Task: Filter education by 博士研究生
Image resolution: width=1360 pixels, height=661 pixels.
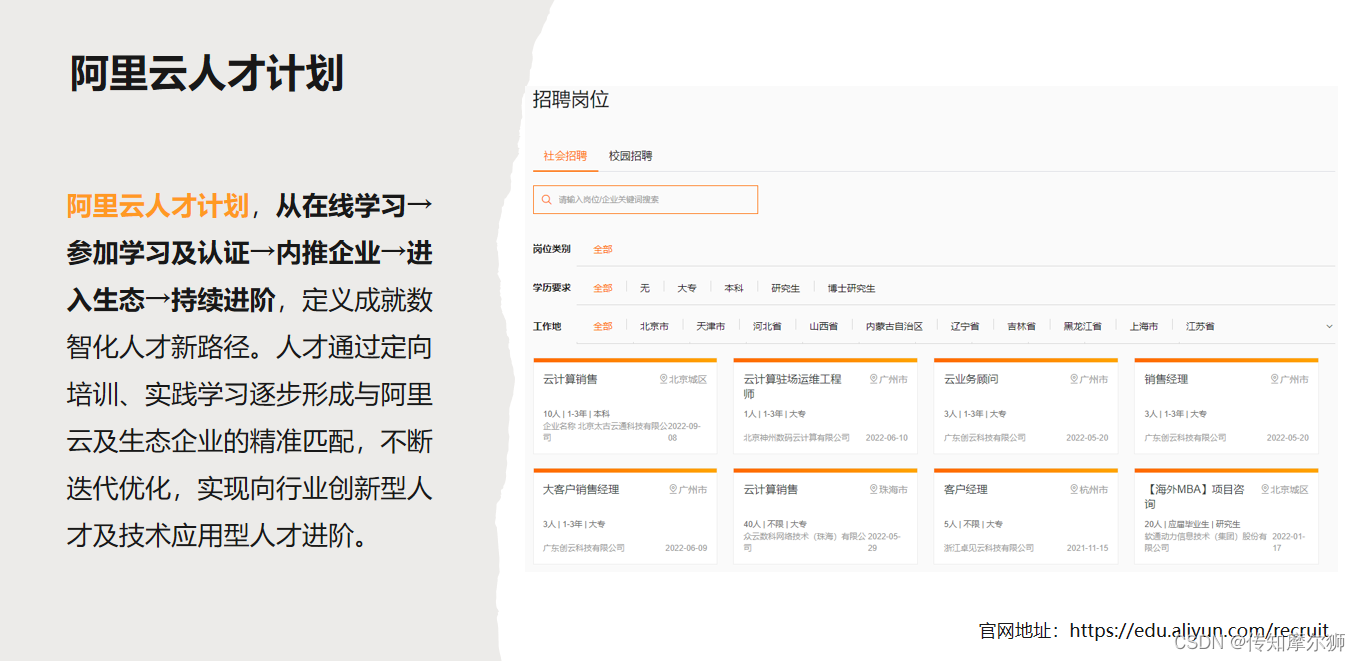Action: [851, 288]
